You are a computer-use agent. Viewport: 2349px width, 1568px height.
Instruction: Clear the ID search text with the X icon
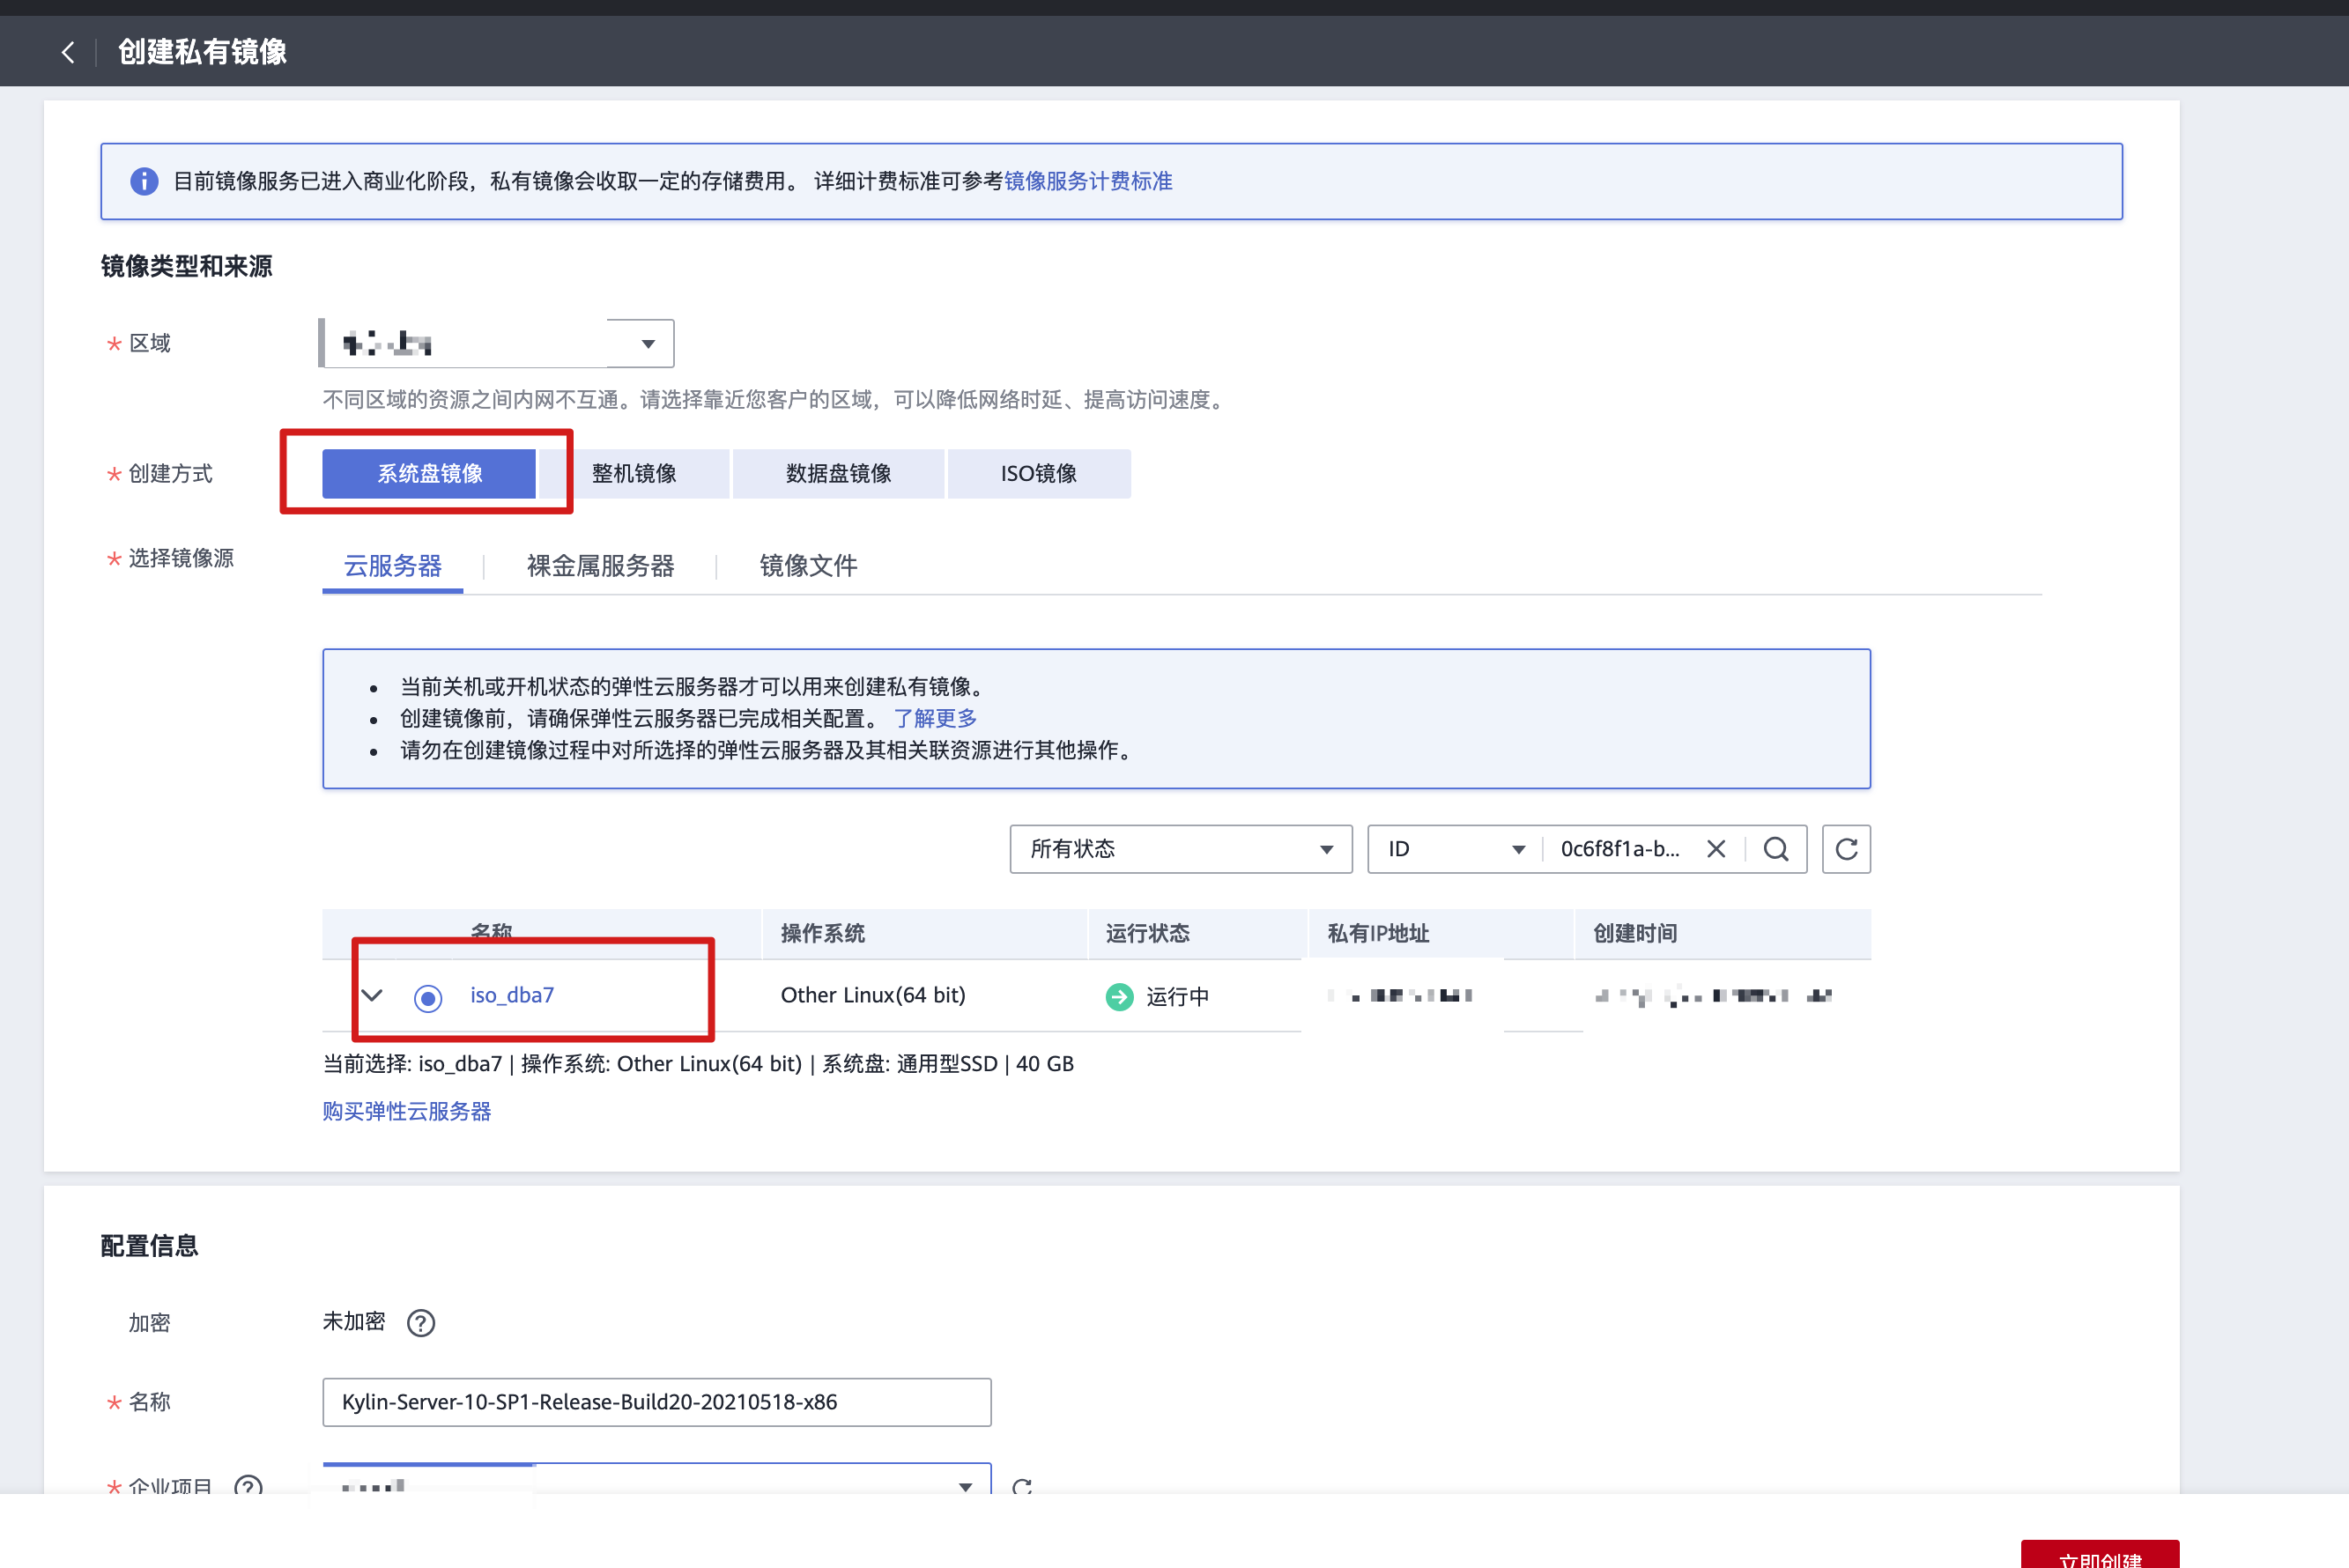click(x=1716, y=848)
